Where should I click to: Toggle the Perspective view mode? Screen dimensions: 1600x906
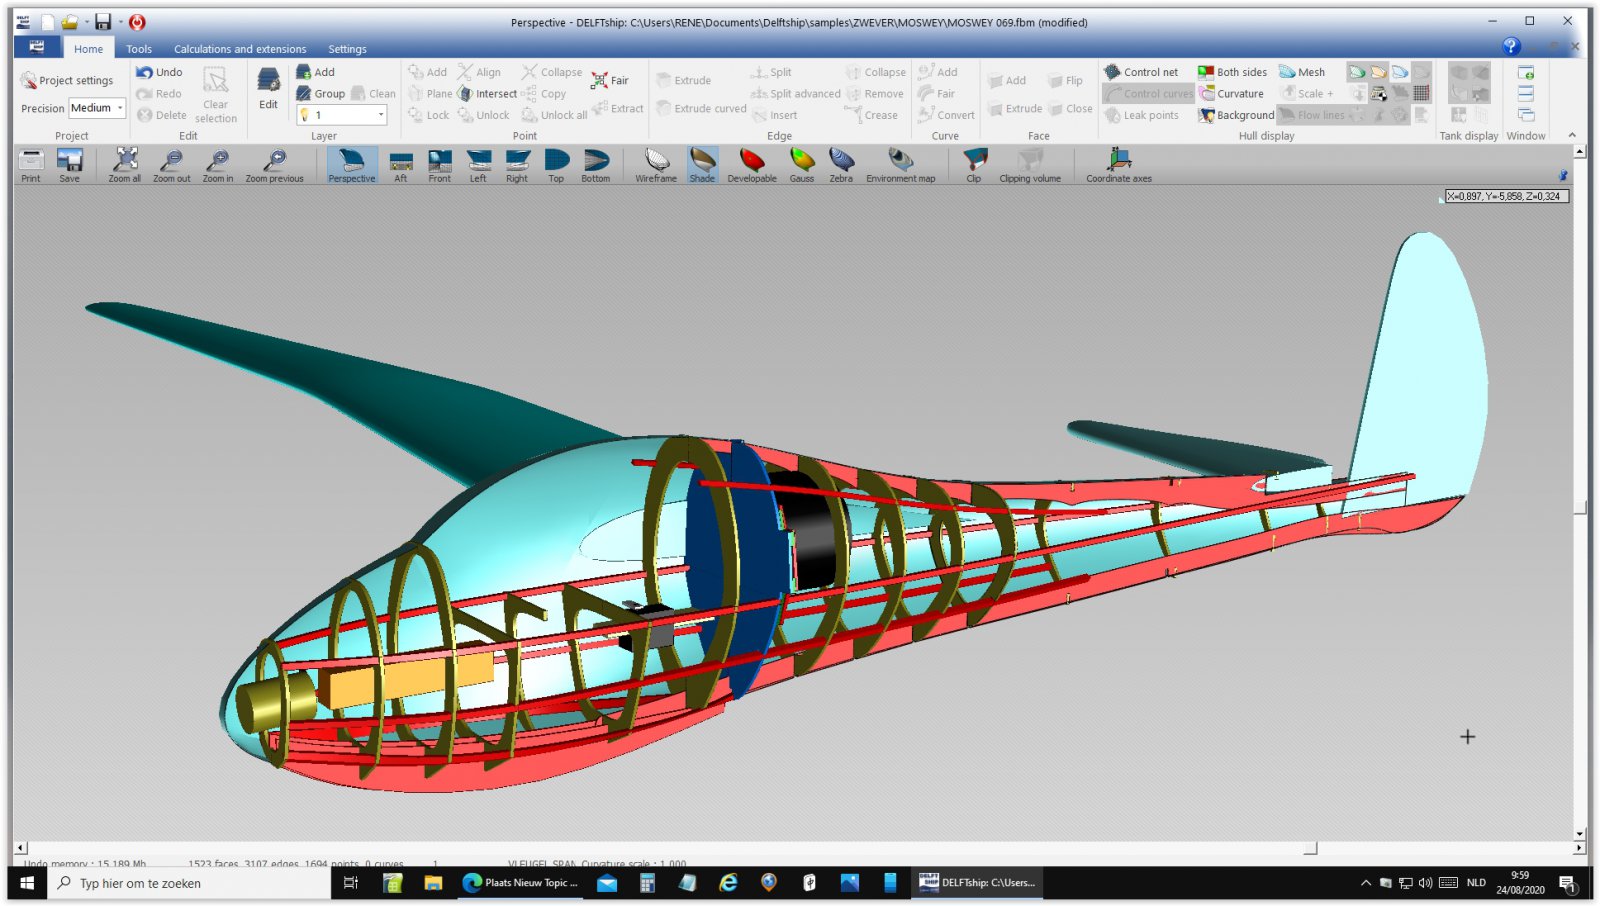[352, 165]
